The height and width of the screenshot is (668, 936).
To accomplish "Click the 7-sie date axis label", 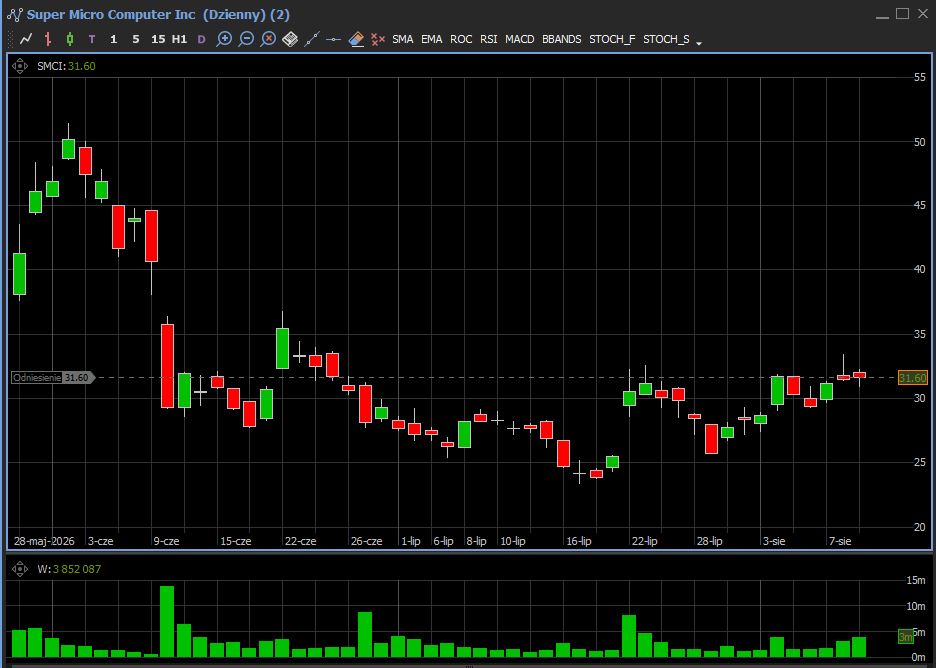I will (x=840, y=541).
